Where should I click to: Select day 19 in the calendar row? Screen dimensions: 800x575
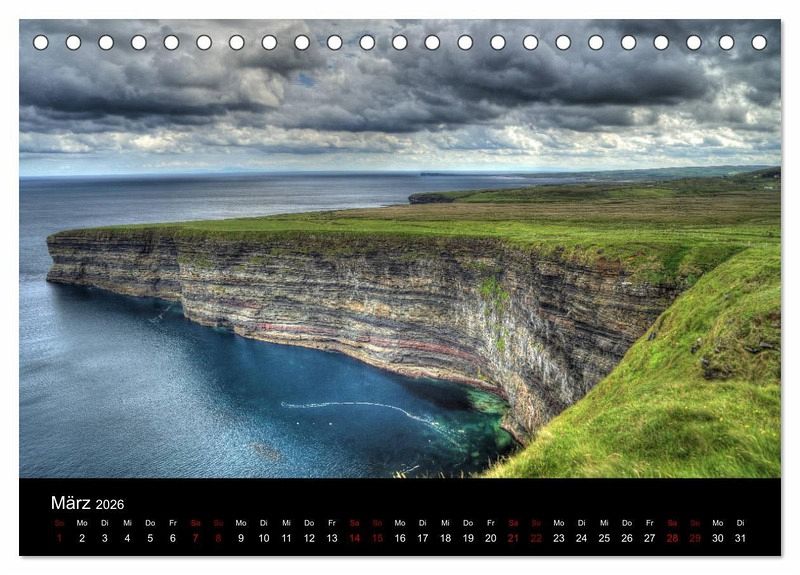pos(468,538)
